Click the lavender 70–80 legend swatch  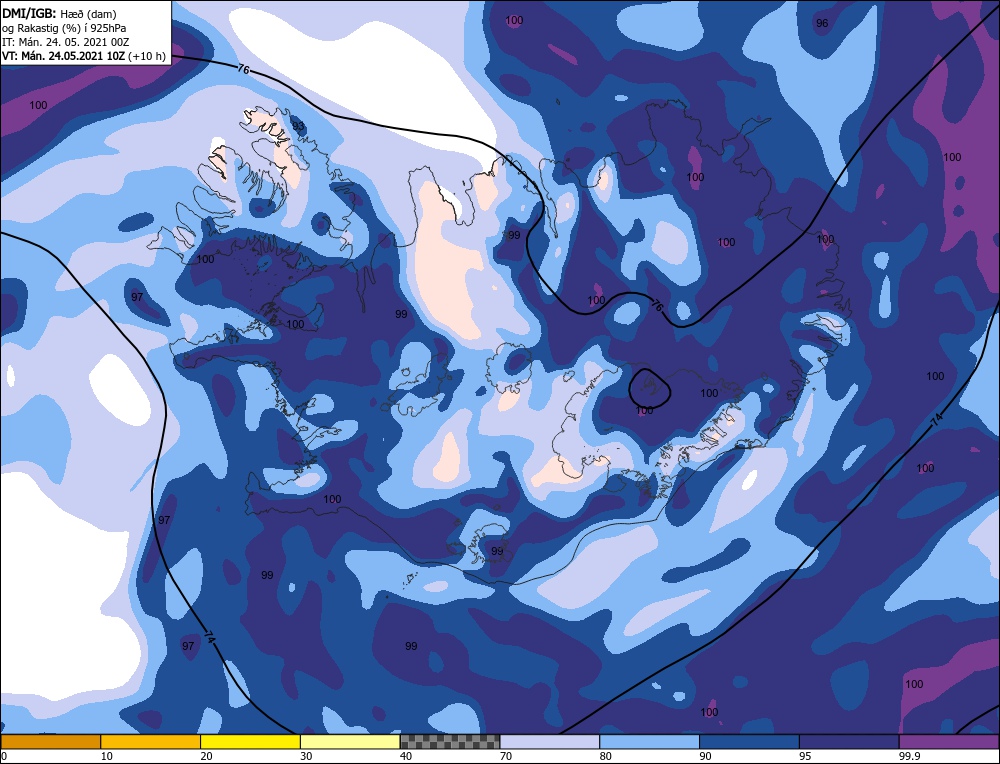point(550,742)
